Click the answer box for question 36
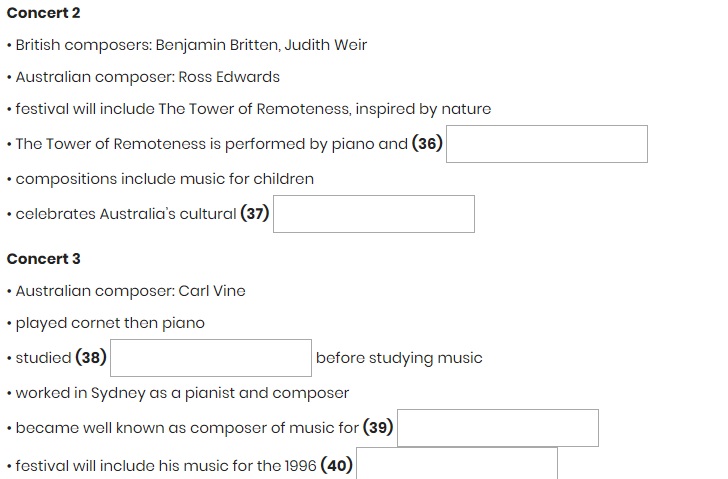This screenshot has height=479, width=728. pos(547,144)
